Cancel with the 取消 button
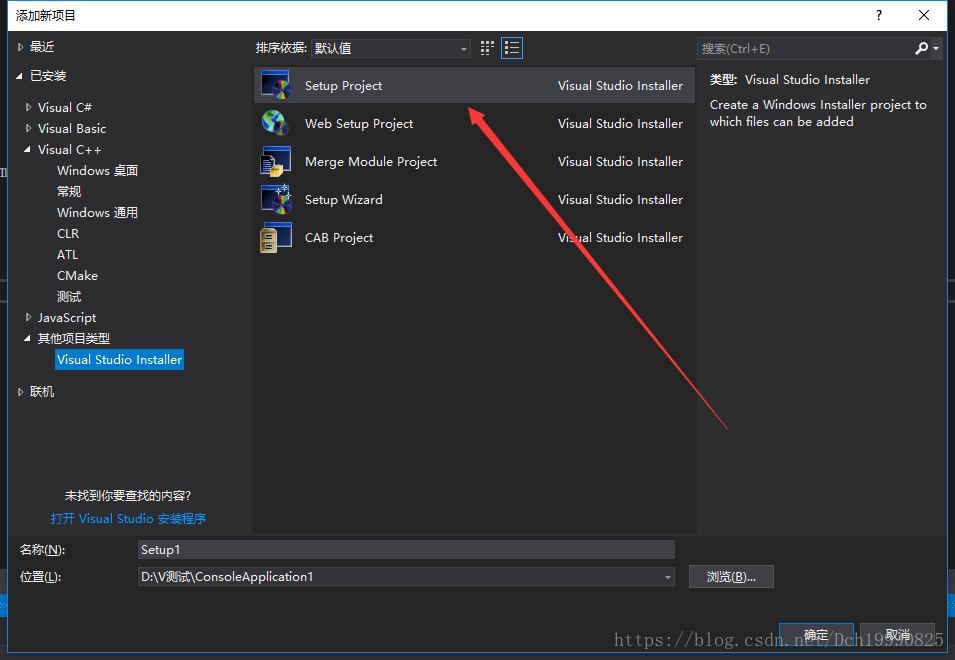This screenshot has width=955, height=660. (898, 635)
